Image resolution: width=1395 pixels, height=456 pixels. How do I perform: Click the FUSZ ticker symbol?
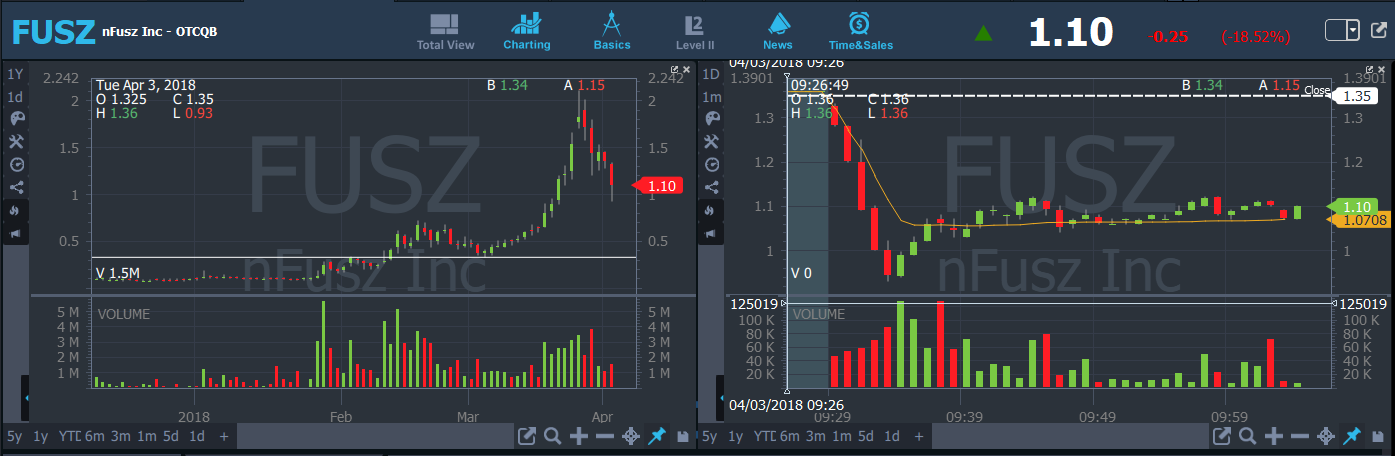coord(54,32)
